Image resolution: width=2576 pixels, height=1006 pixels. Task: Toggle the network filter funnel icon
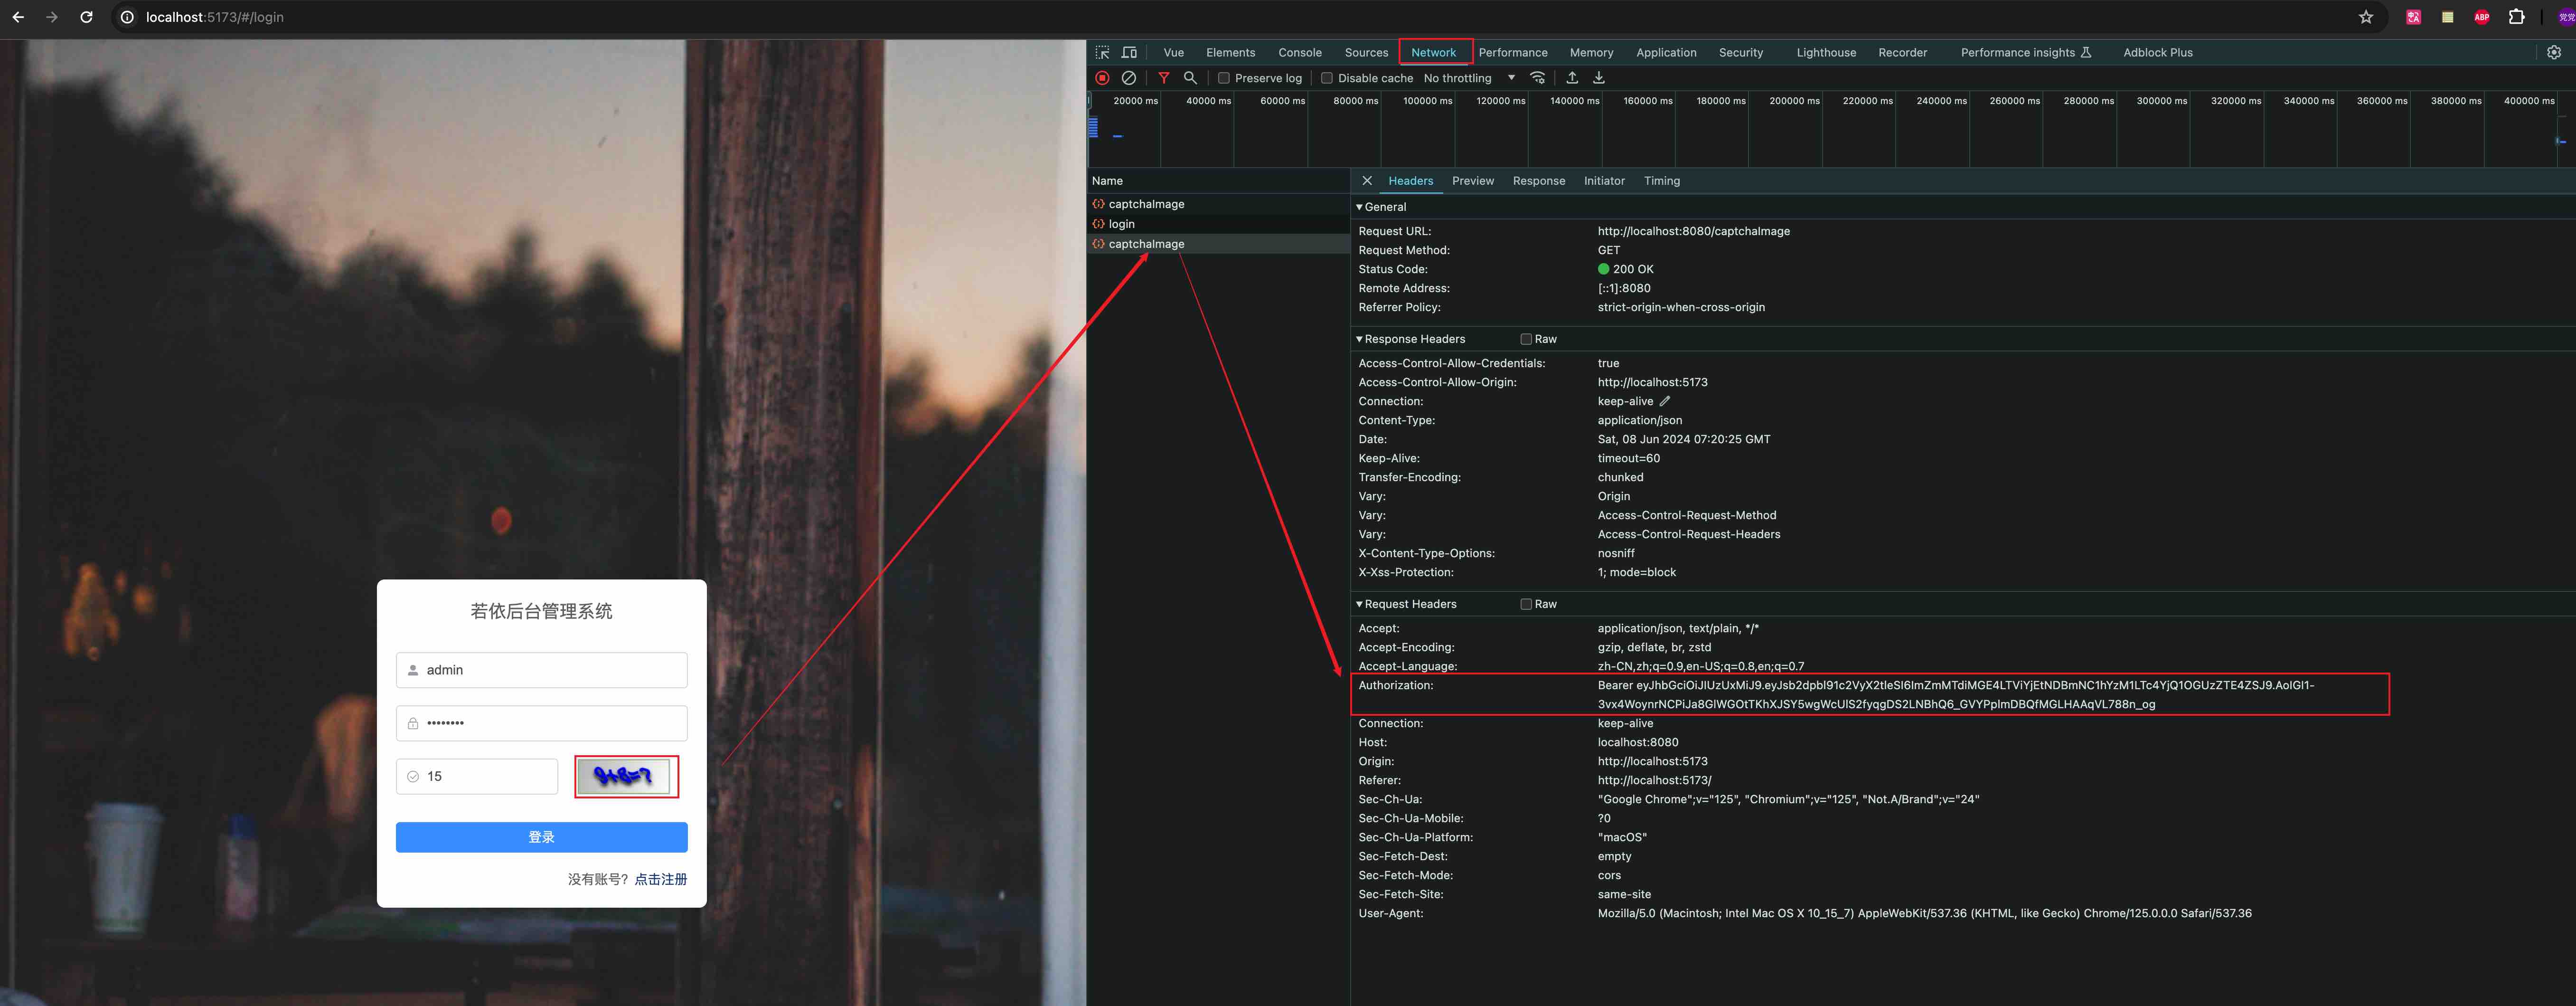coord(1164,78)
